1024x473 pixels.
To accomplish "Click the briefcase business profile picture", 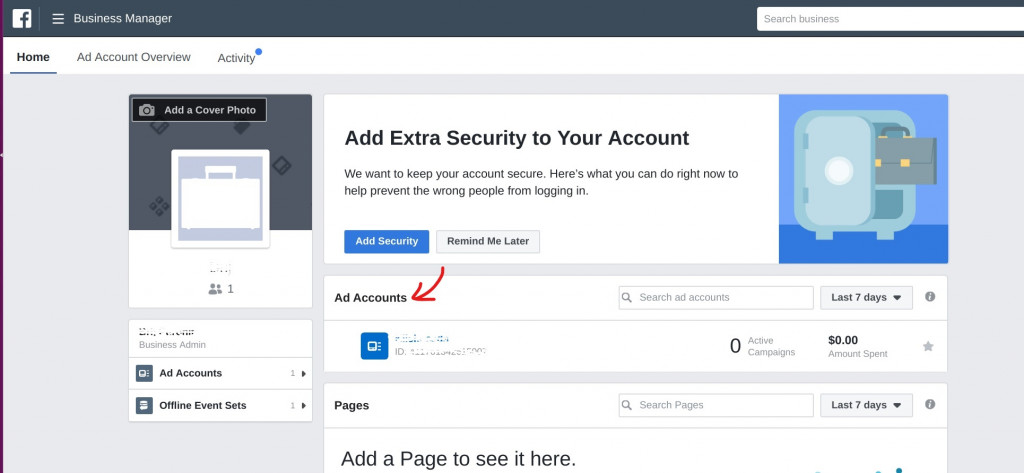I will point(220,199).
